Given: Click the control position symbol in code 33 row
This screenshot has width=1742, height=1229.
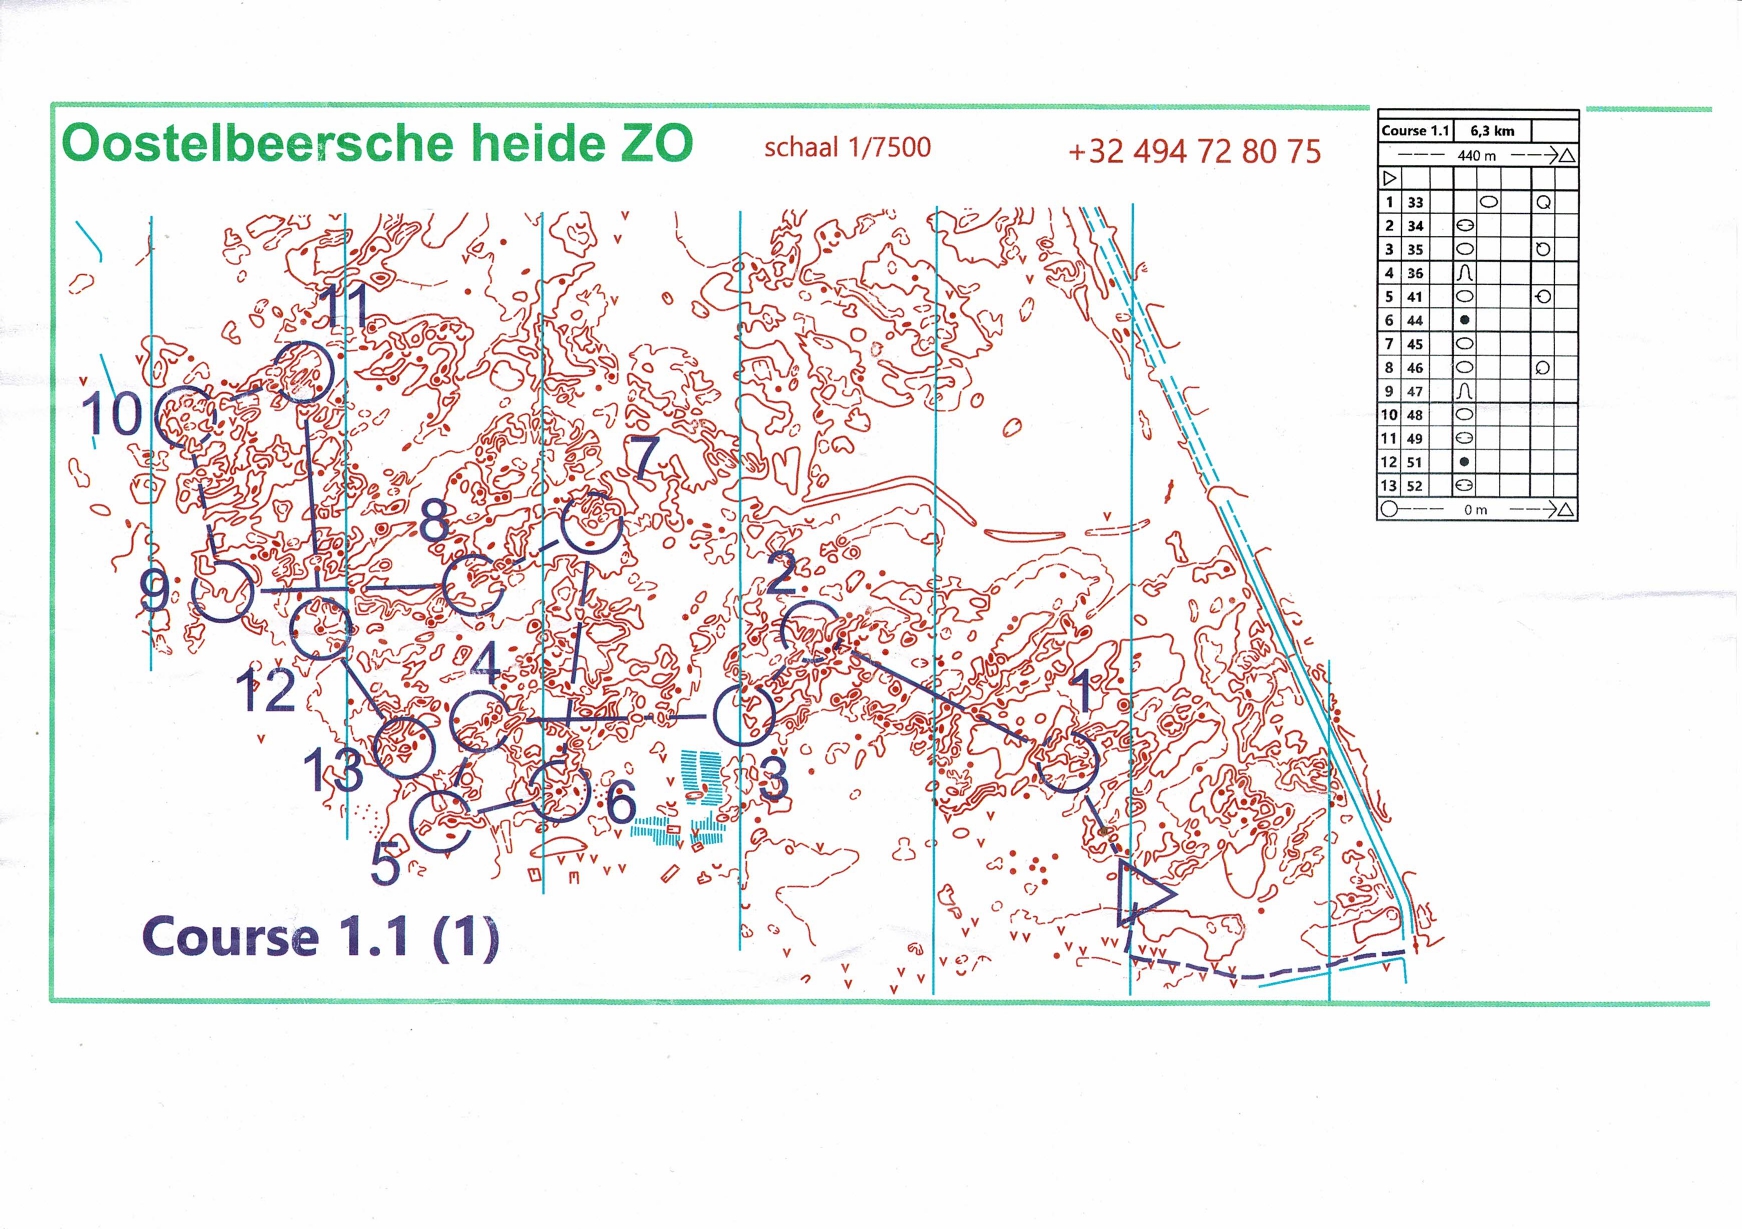Looking at the screenshot, I should point(1543,202).
